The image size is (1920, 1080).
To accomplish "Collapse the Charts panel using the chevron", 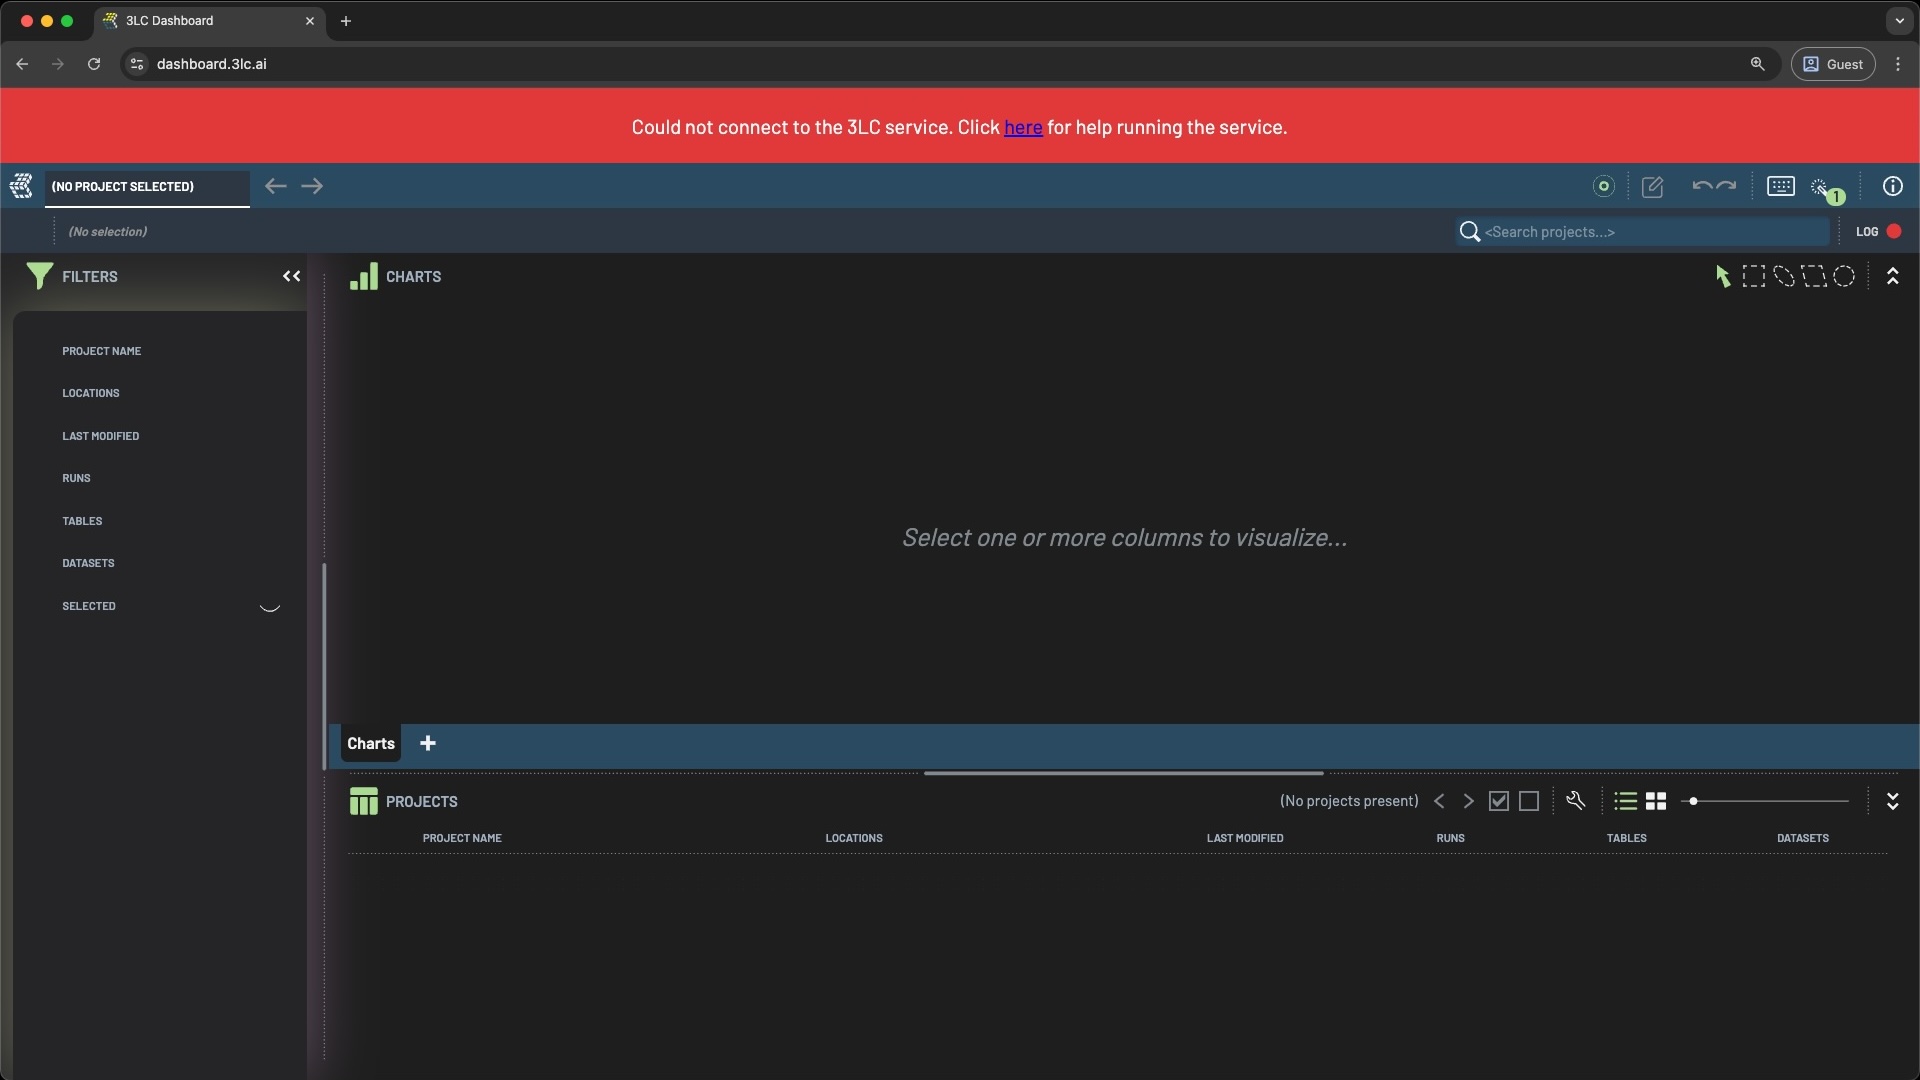I will pyautogui.click(x=1893, y=277).
